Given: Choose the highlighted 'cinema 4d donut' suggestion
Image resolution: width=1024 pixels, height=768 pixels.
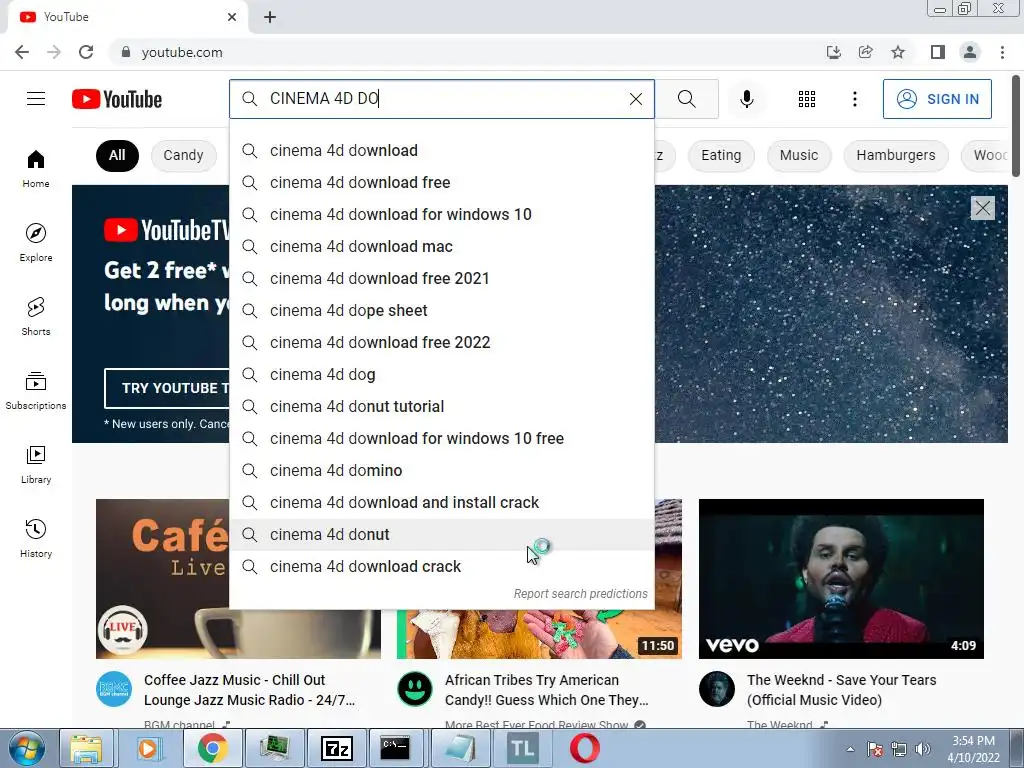Looking at the screenshot, I should tap(442, 534).
